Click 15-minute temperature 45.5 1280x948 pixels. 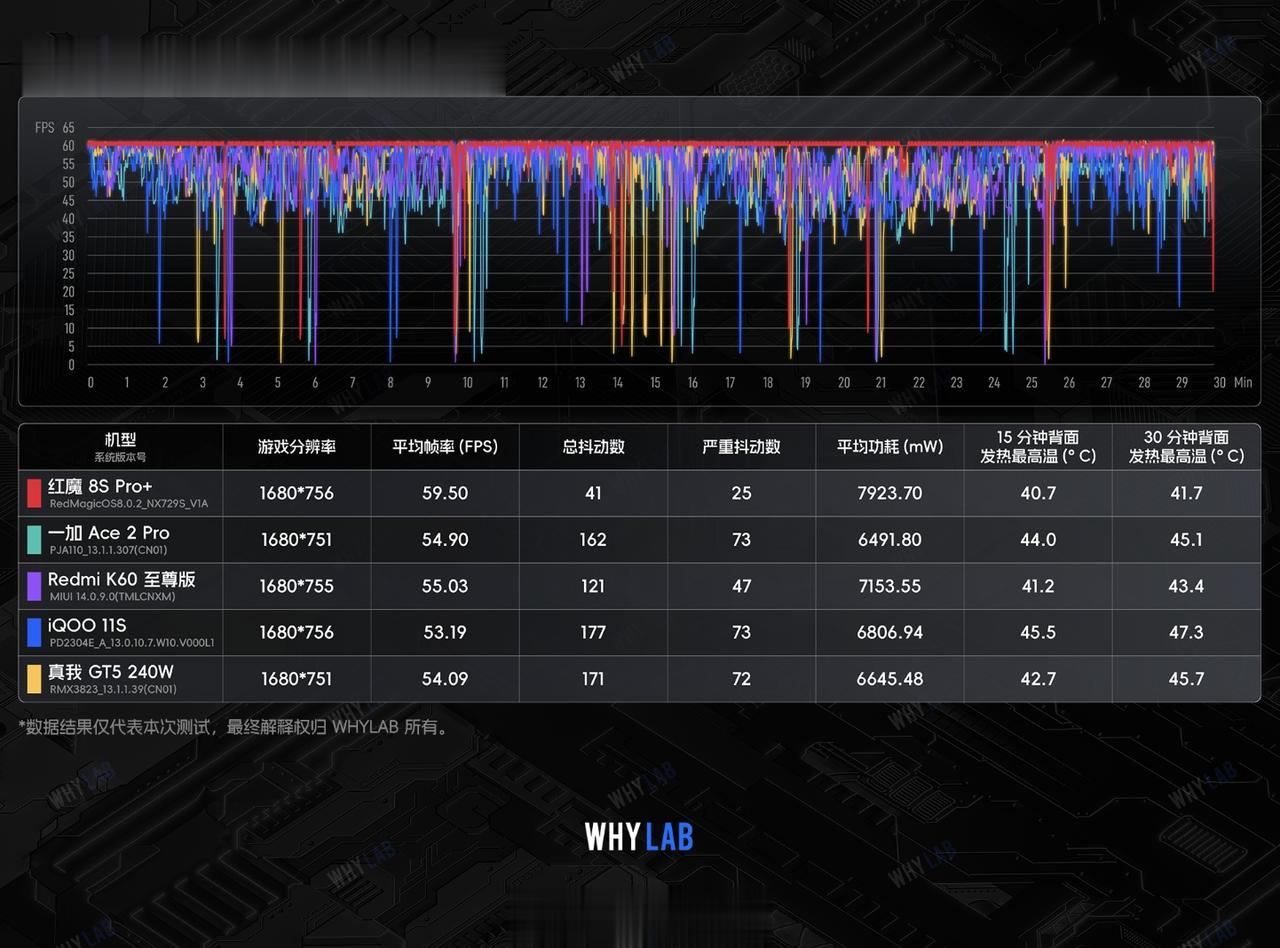(x=1038, y=632)
